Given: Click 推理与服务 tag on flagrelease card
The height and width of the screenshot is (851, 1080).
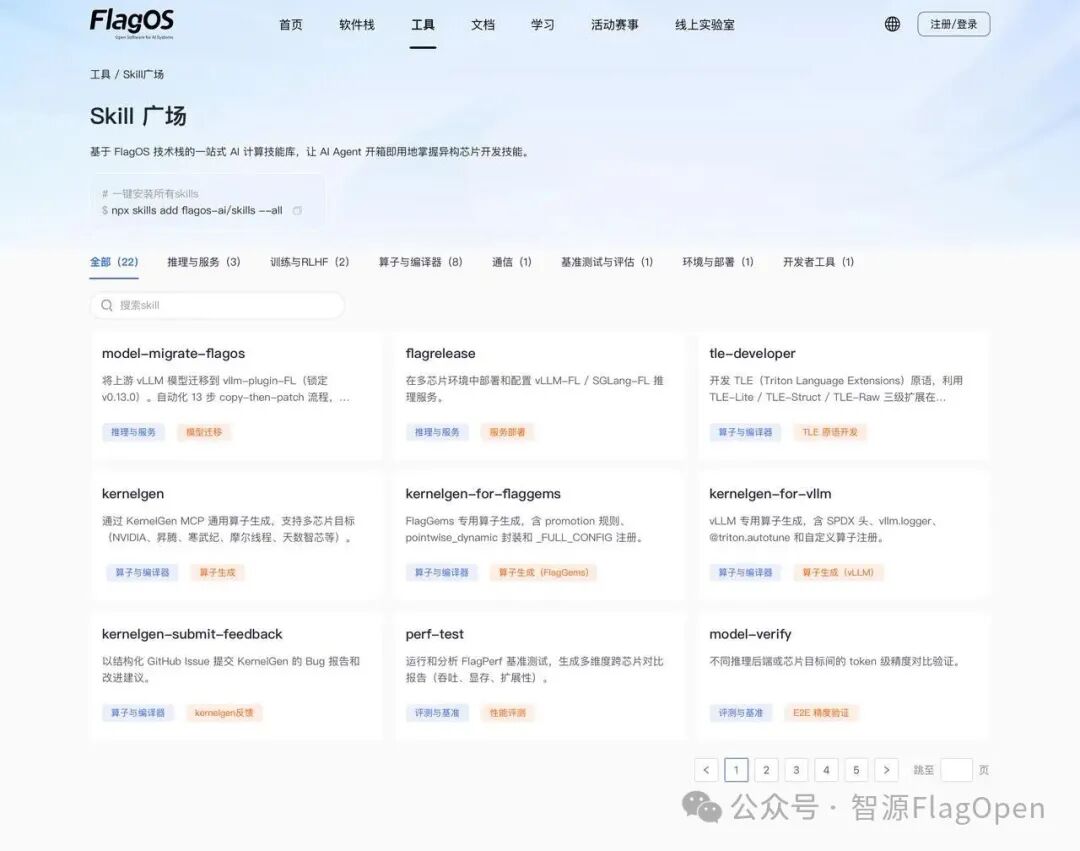Looking at the screenshot, I should [437, 432].
